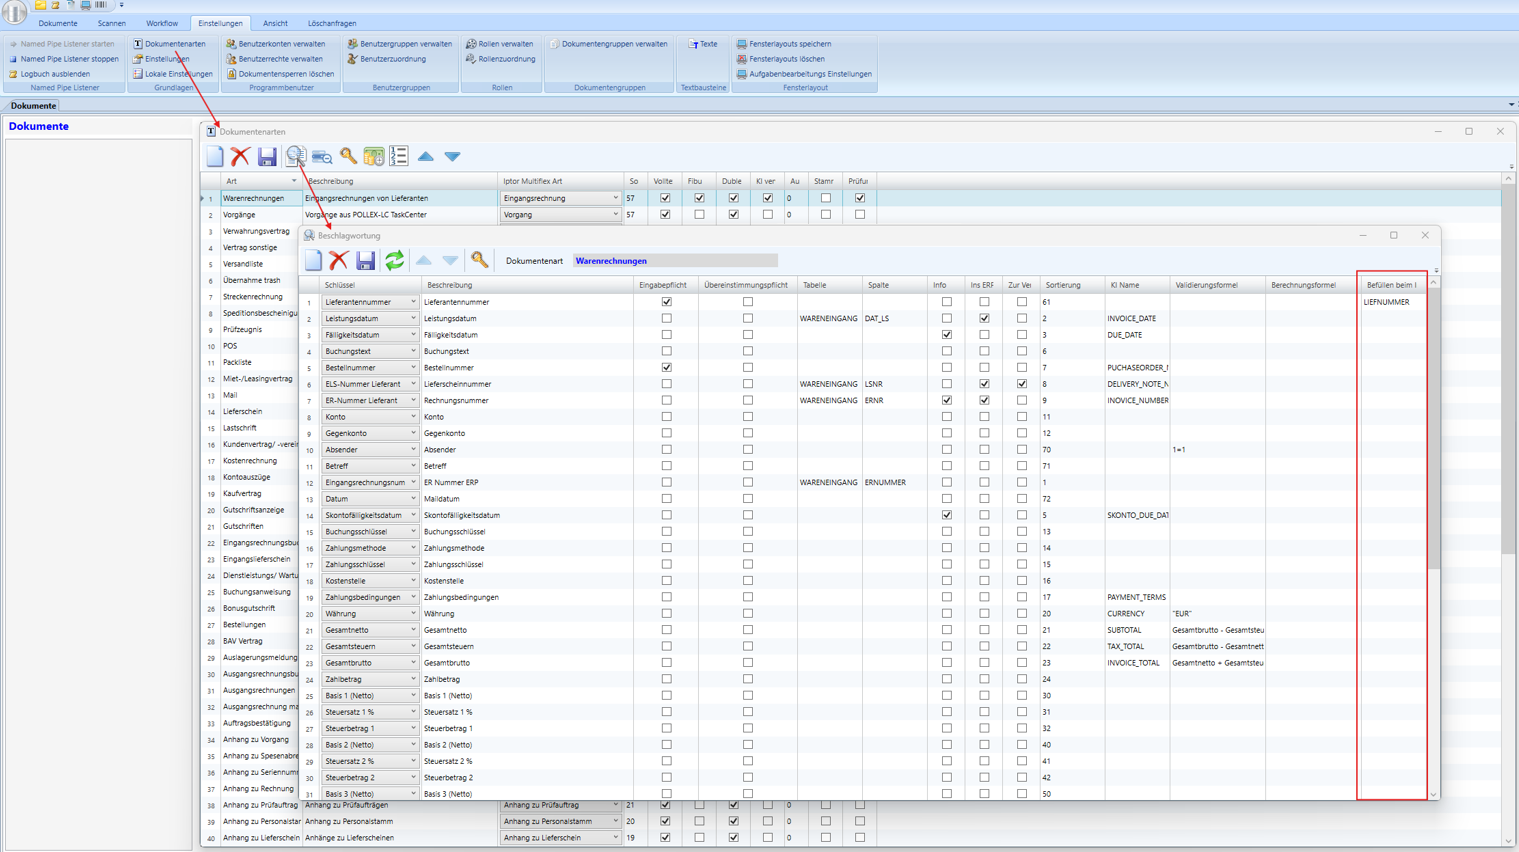This screenshot has width=1519, height=852.
Task: Open the Löschanfragen ribbon tab
Action: coord(332,23)
